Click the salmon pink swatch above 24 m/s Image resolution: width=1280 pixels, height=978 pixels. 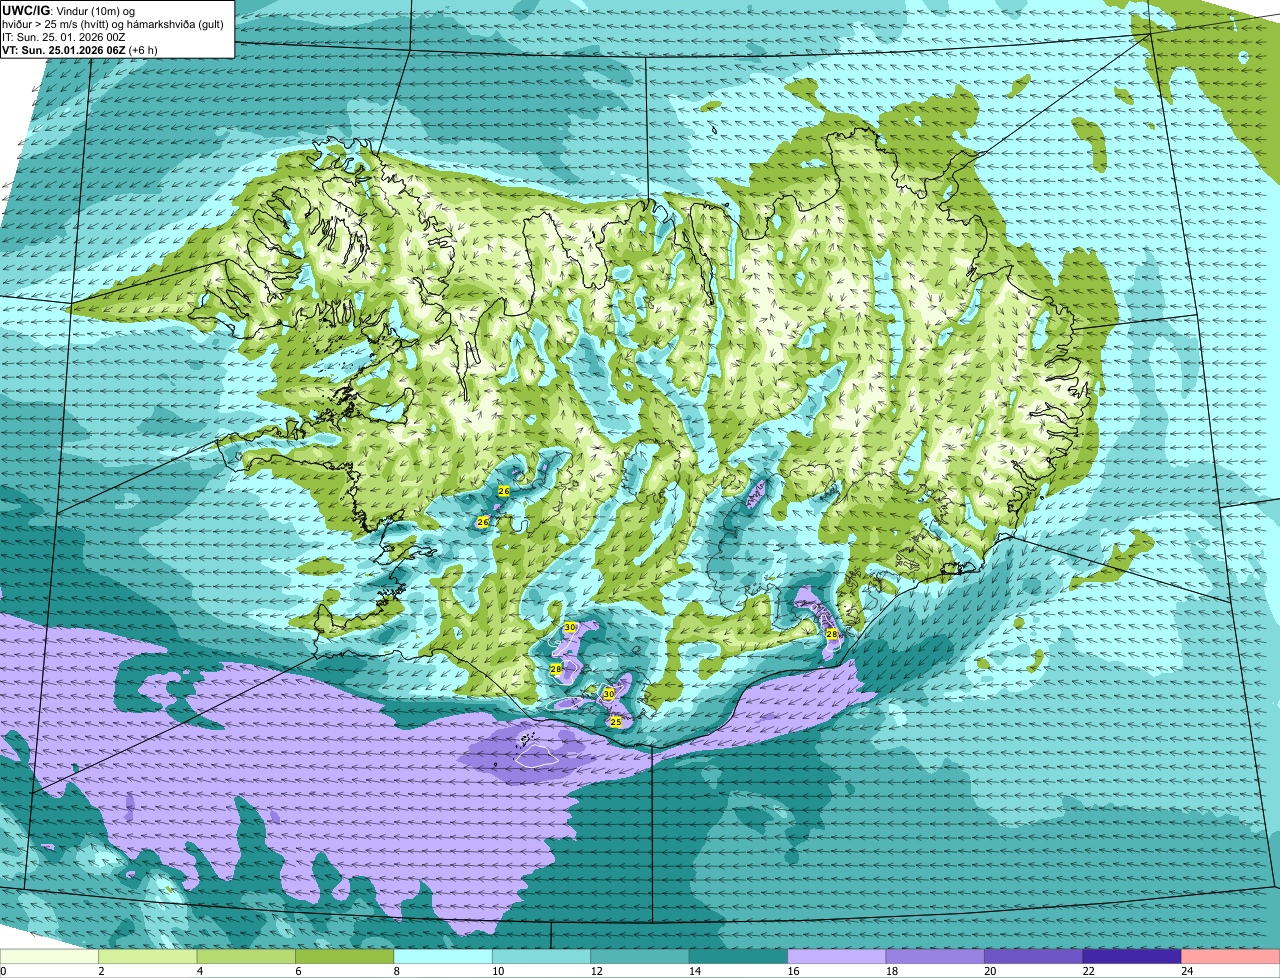click(1230, 957)
